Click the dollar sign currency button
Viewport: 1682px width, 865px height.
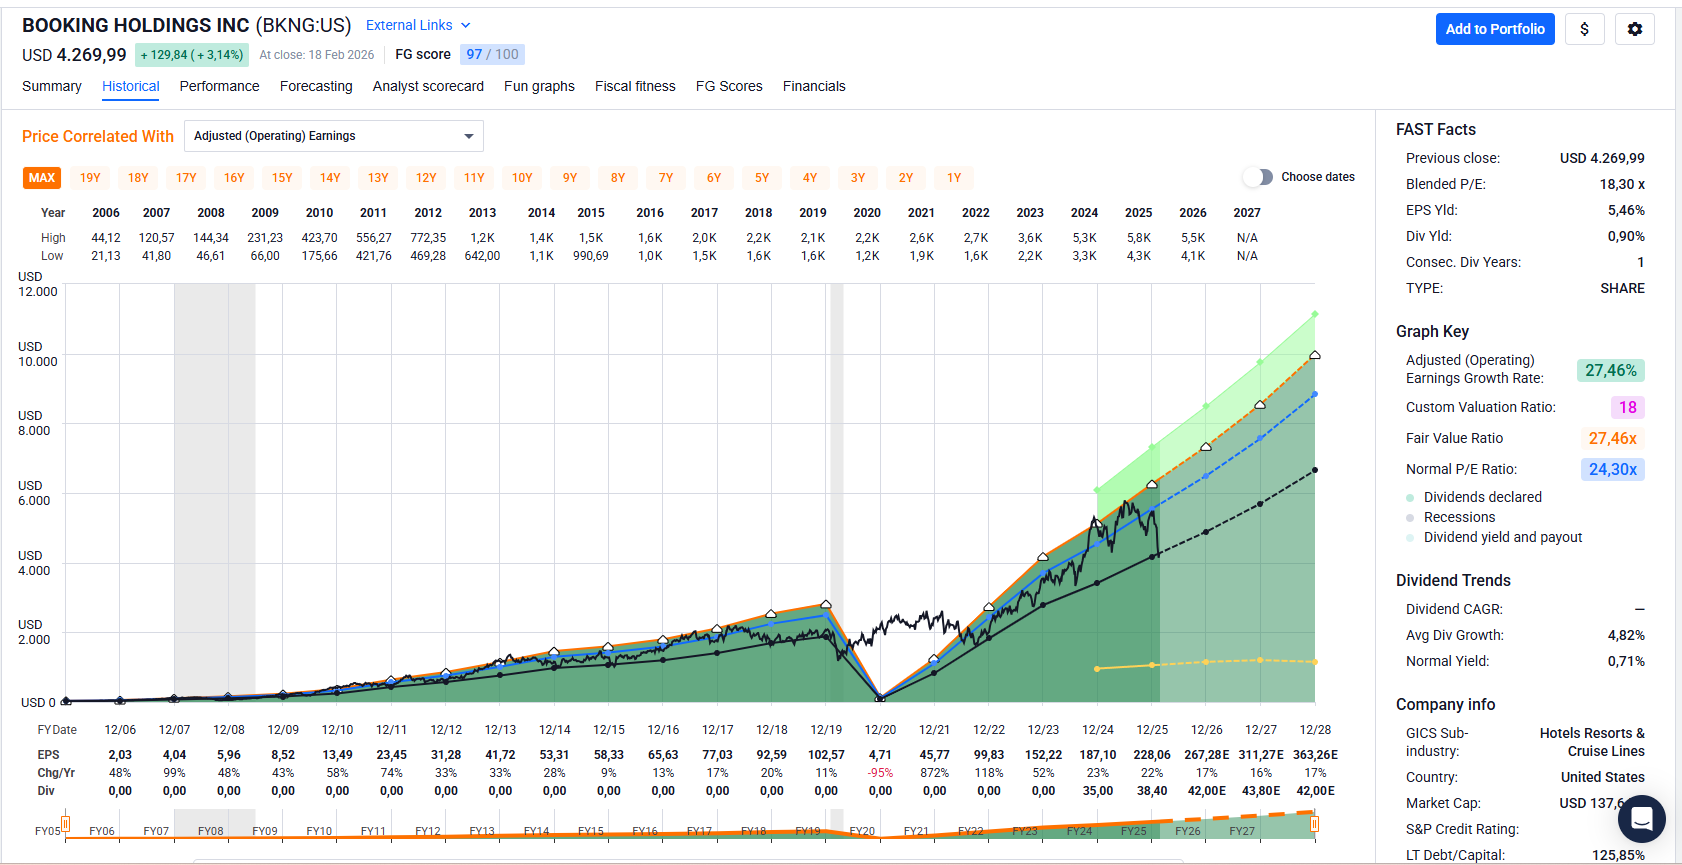1584,29
